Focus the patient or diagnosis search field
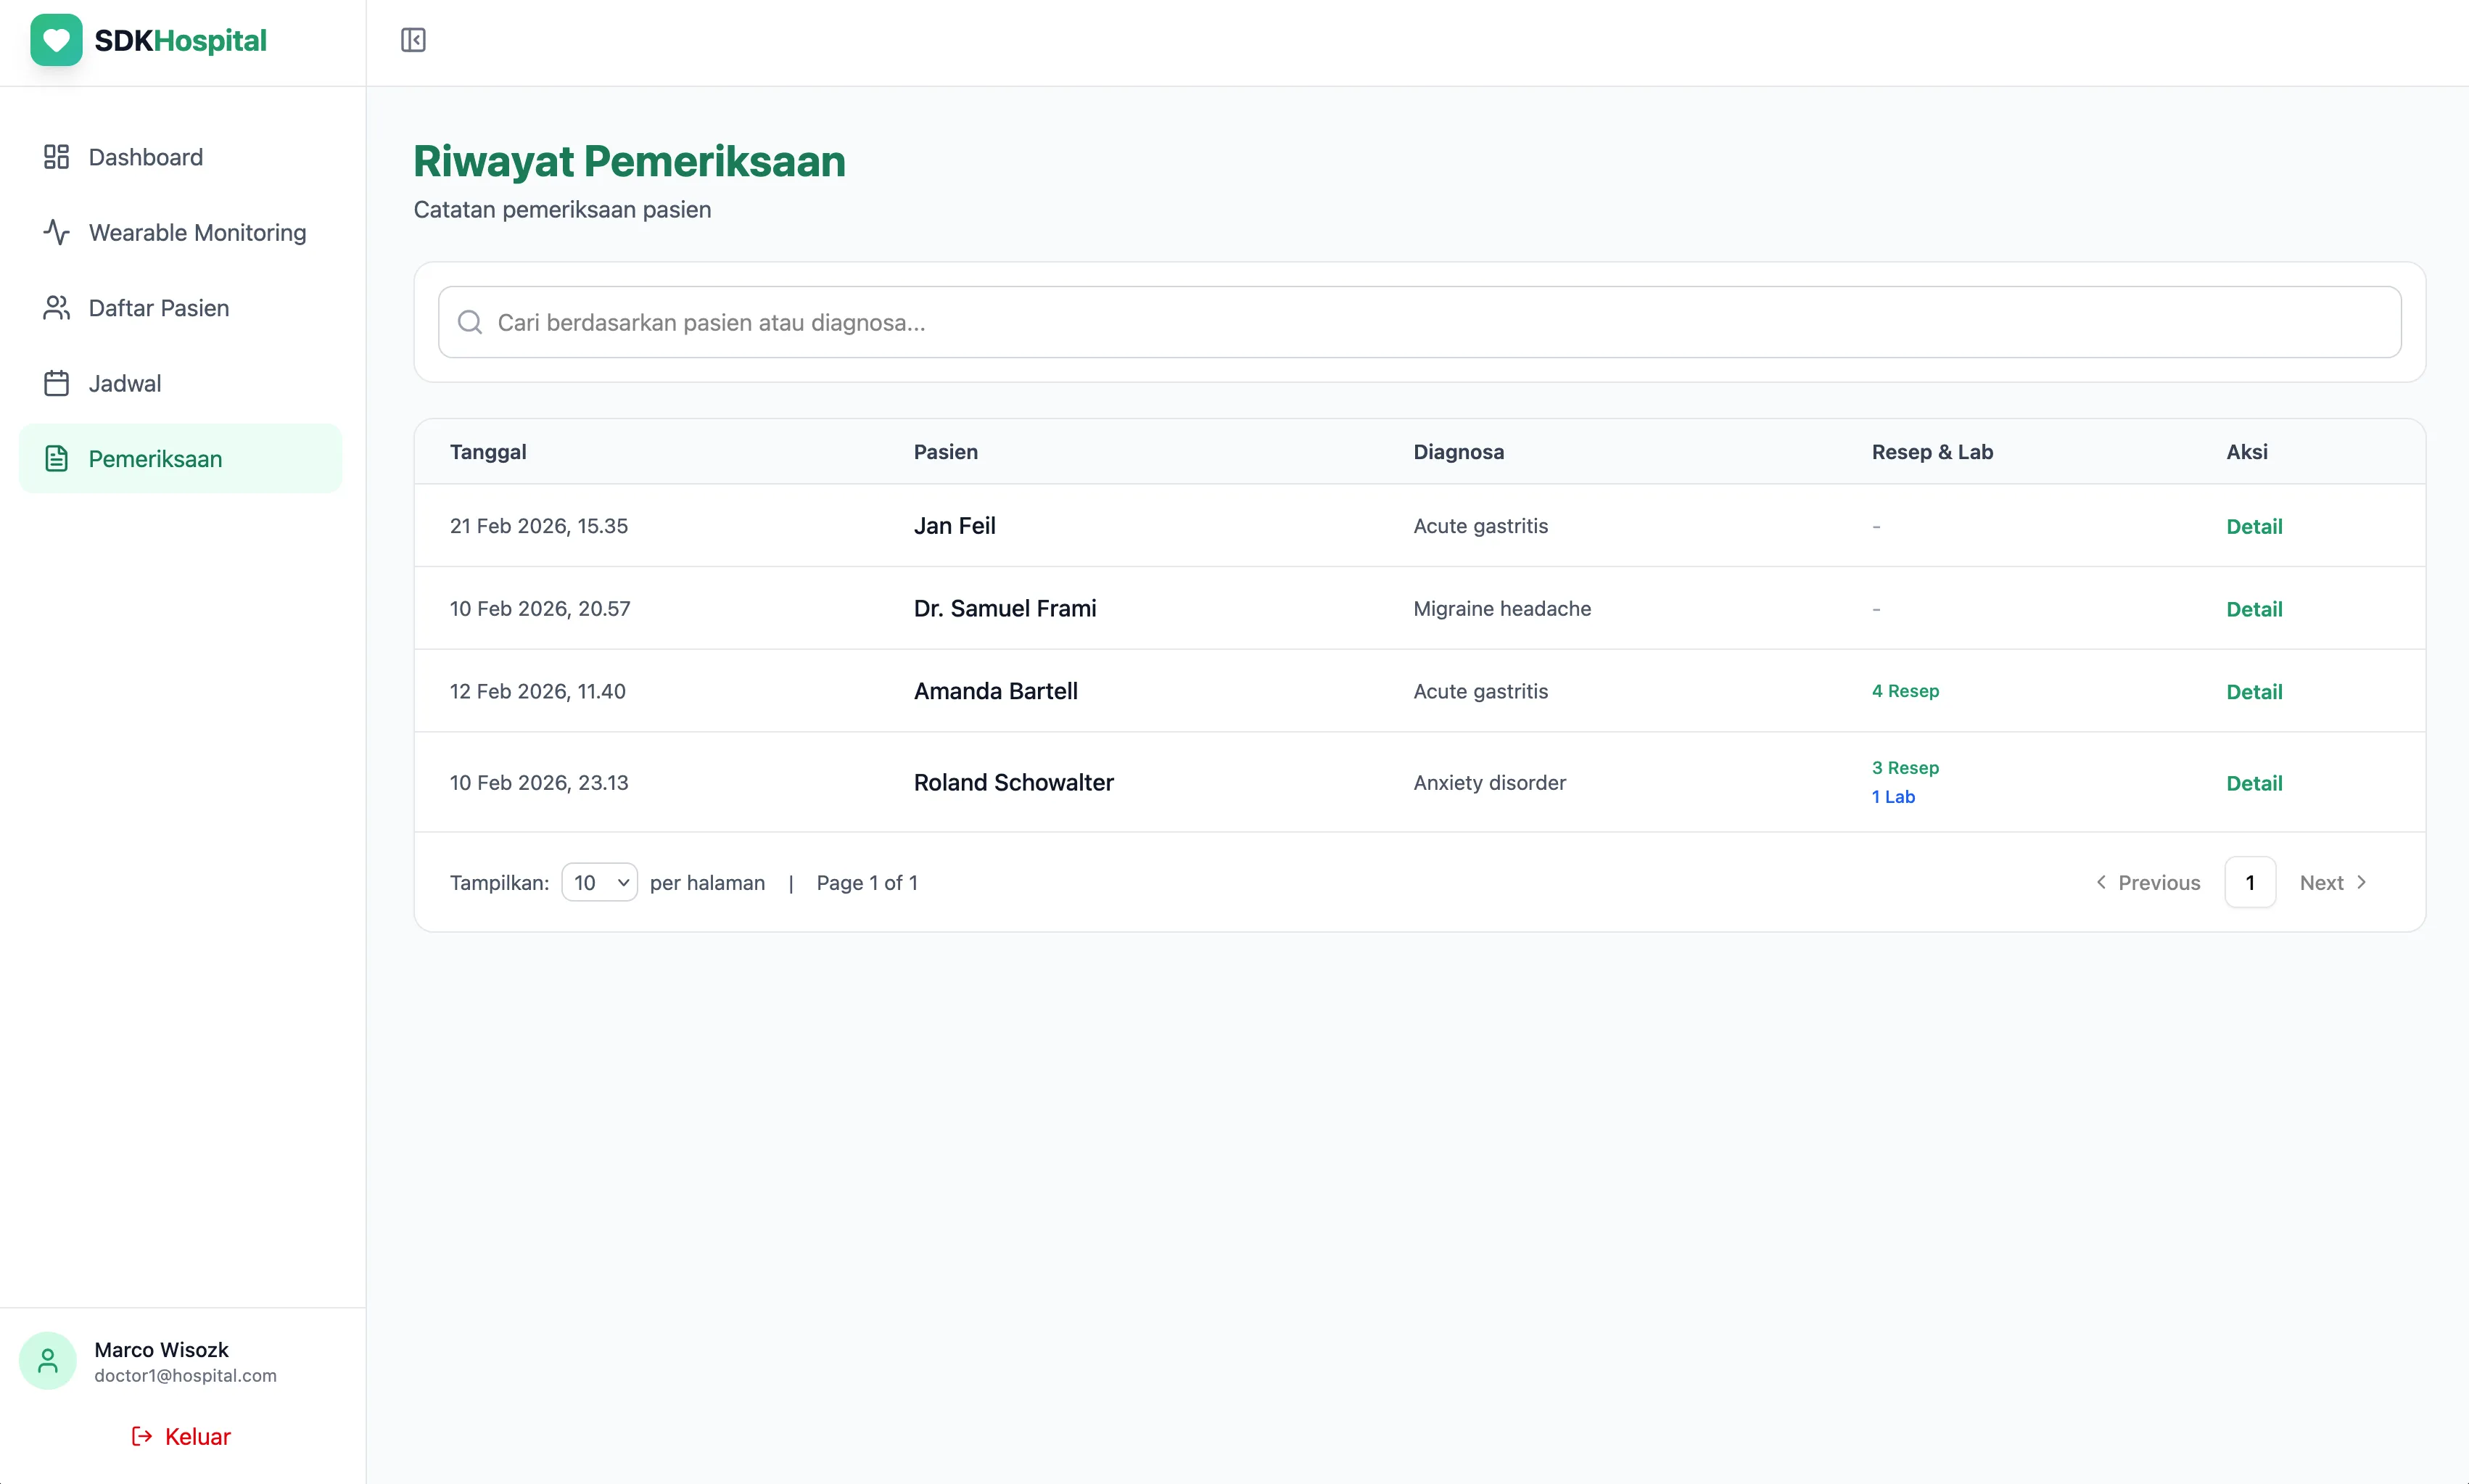 coord(1420,322)
